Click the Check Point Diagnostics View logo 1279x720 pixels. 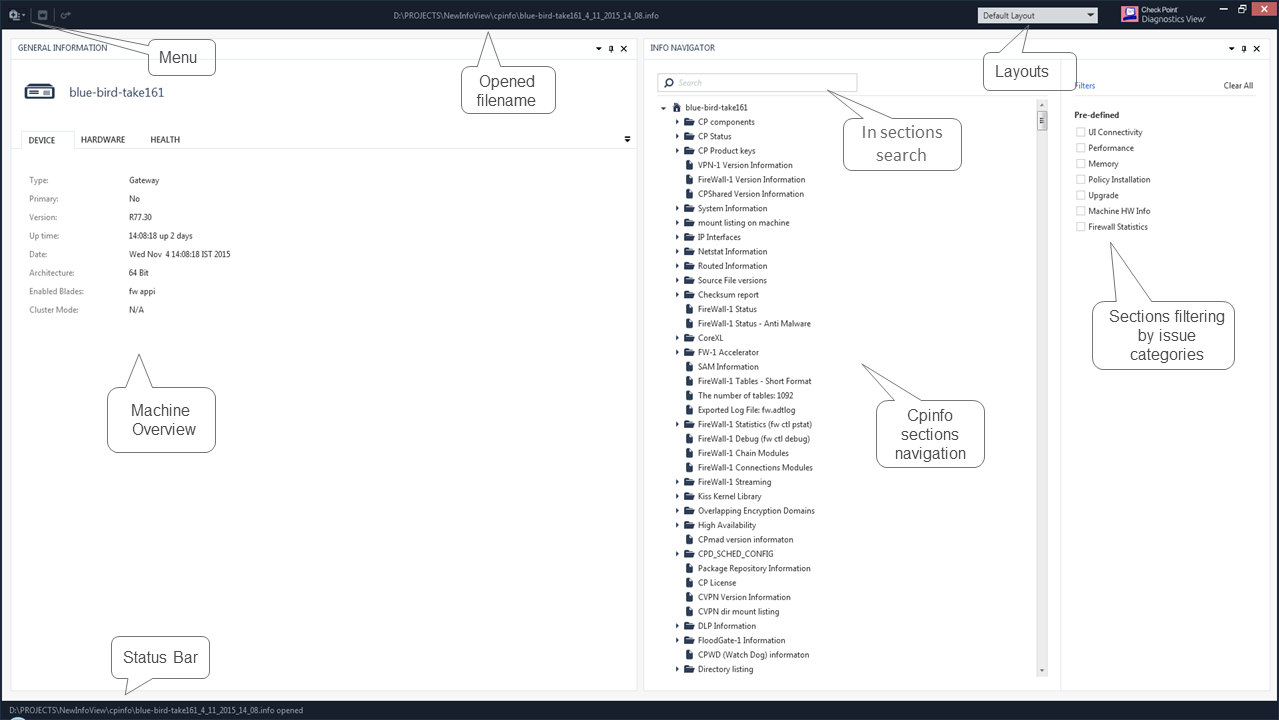click(x=1163, y=15)
